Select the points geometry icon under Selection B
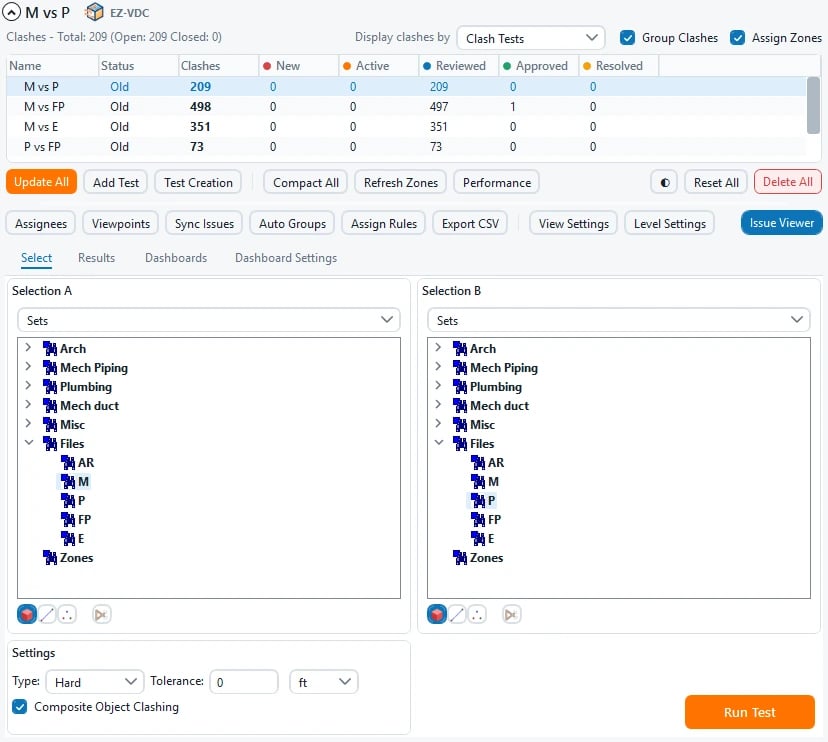 (x=477, y=614)
